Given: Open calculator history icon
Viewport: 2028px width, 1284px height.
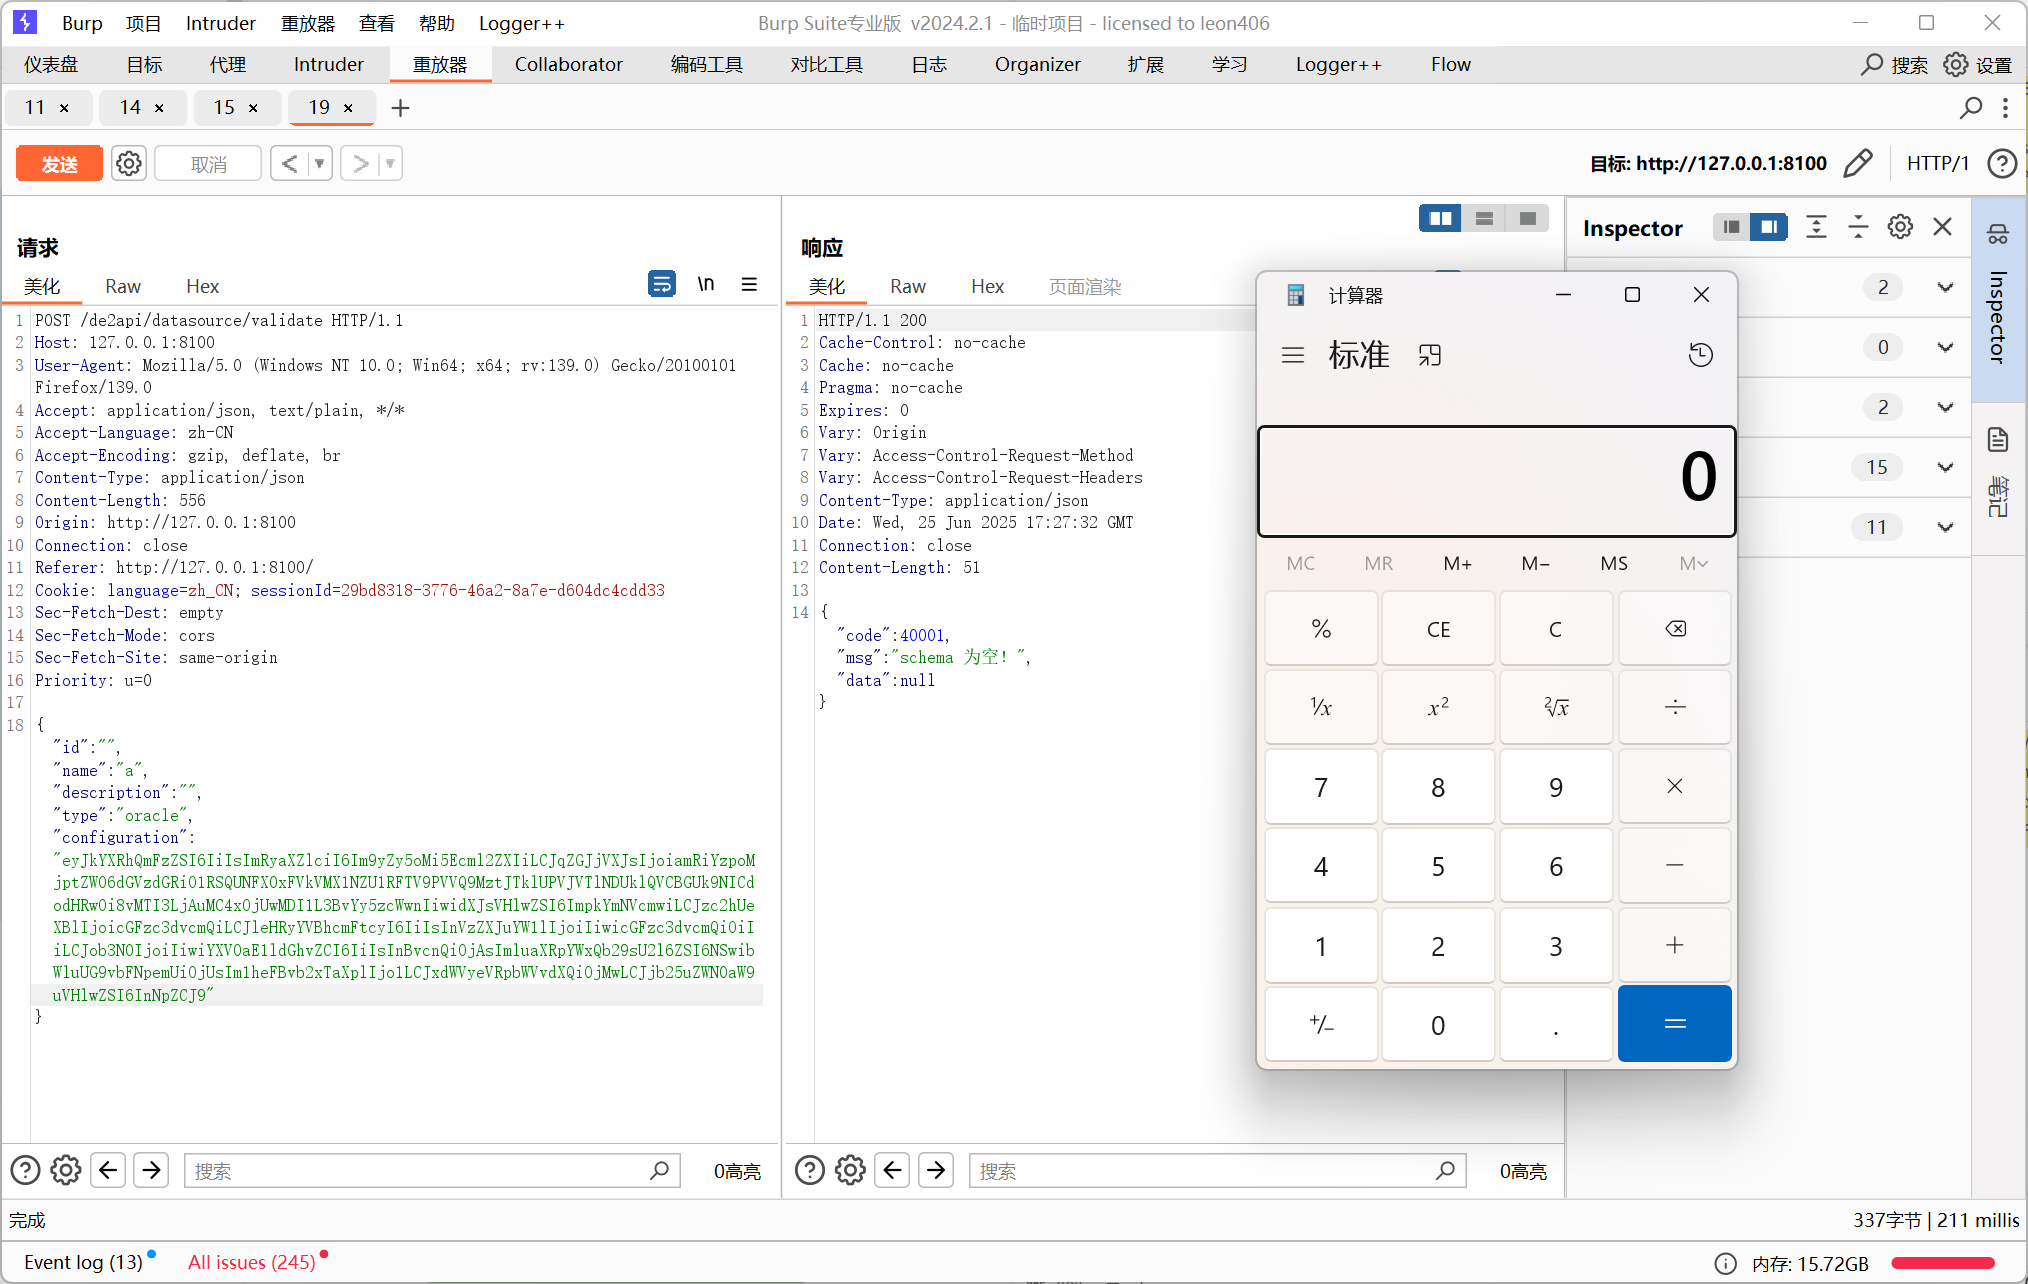Looking at the screenshot, I should 1700,355.
